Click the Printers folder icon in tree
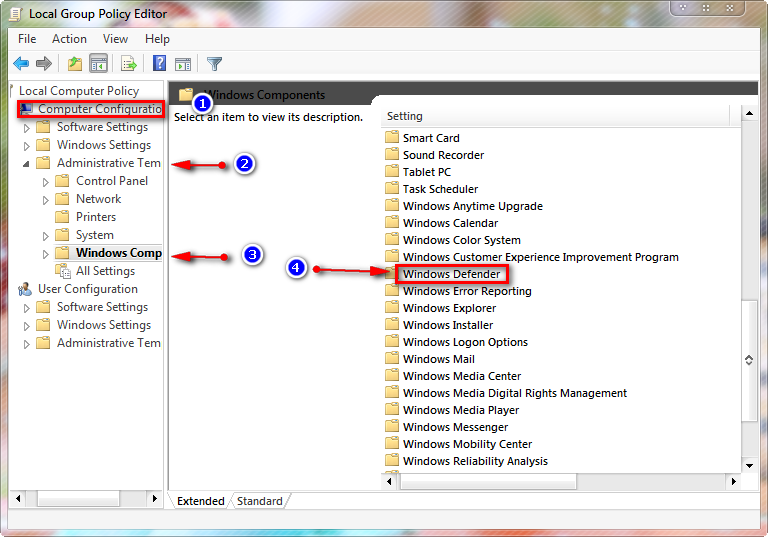This screenshot has width=768, height=537. pyautogui.click(x=62, y=217)
